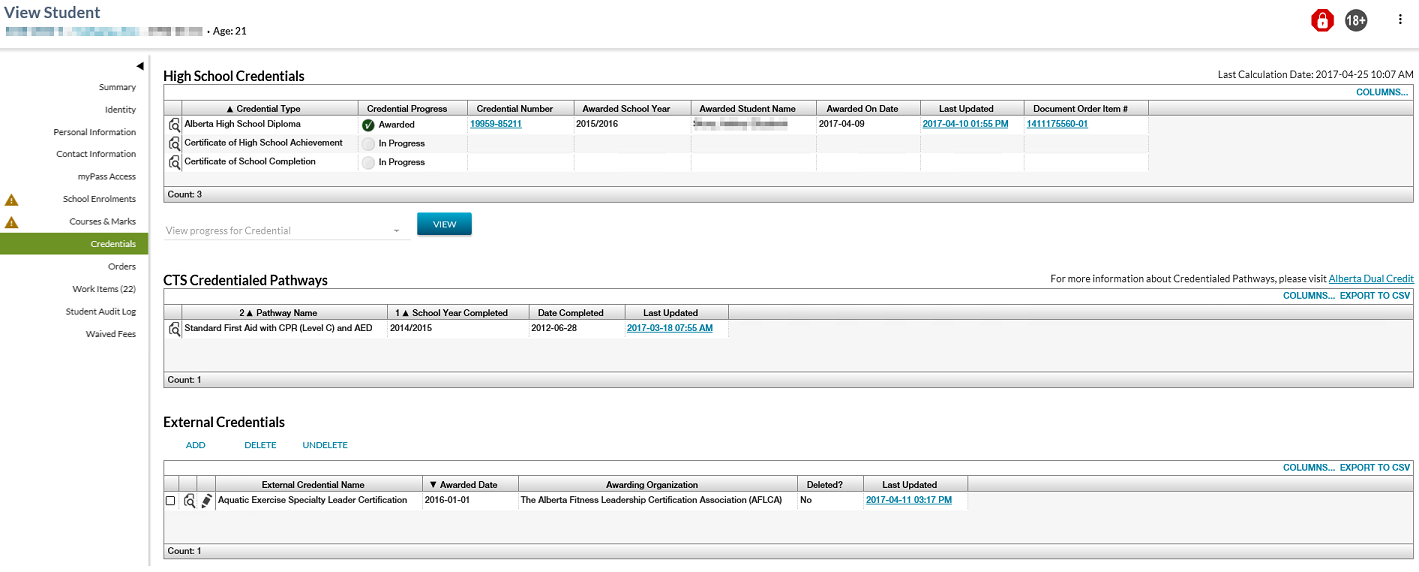Open magnifier for Standard First Aid pathway

pos(174,329)
